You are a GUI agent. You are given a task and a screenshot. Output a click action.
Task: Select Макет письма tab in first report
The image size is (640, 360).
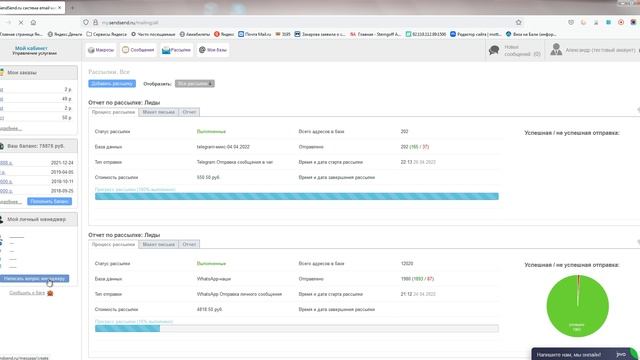click(159, 112)
